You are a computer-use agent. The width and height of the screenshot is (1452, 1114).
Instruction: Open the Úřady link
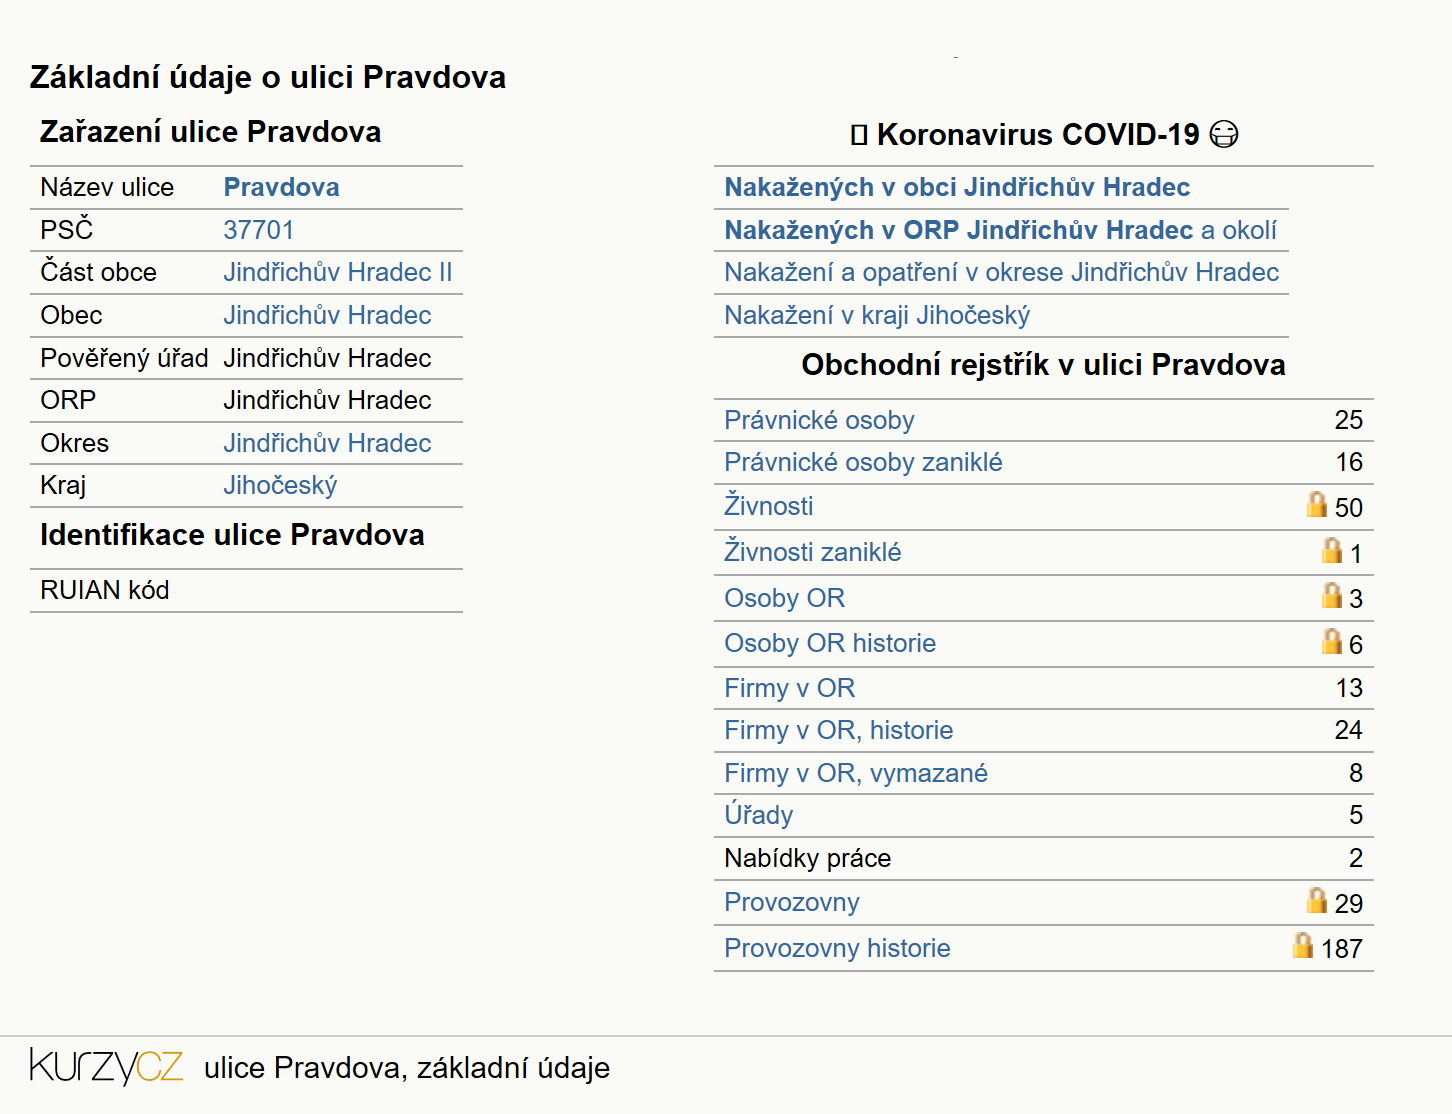[x=758, y=815]
